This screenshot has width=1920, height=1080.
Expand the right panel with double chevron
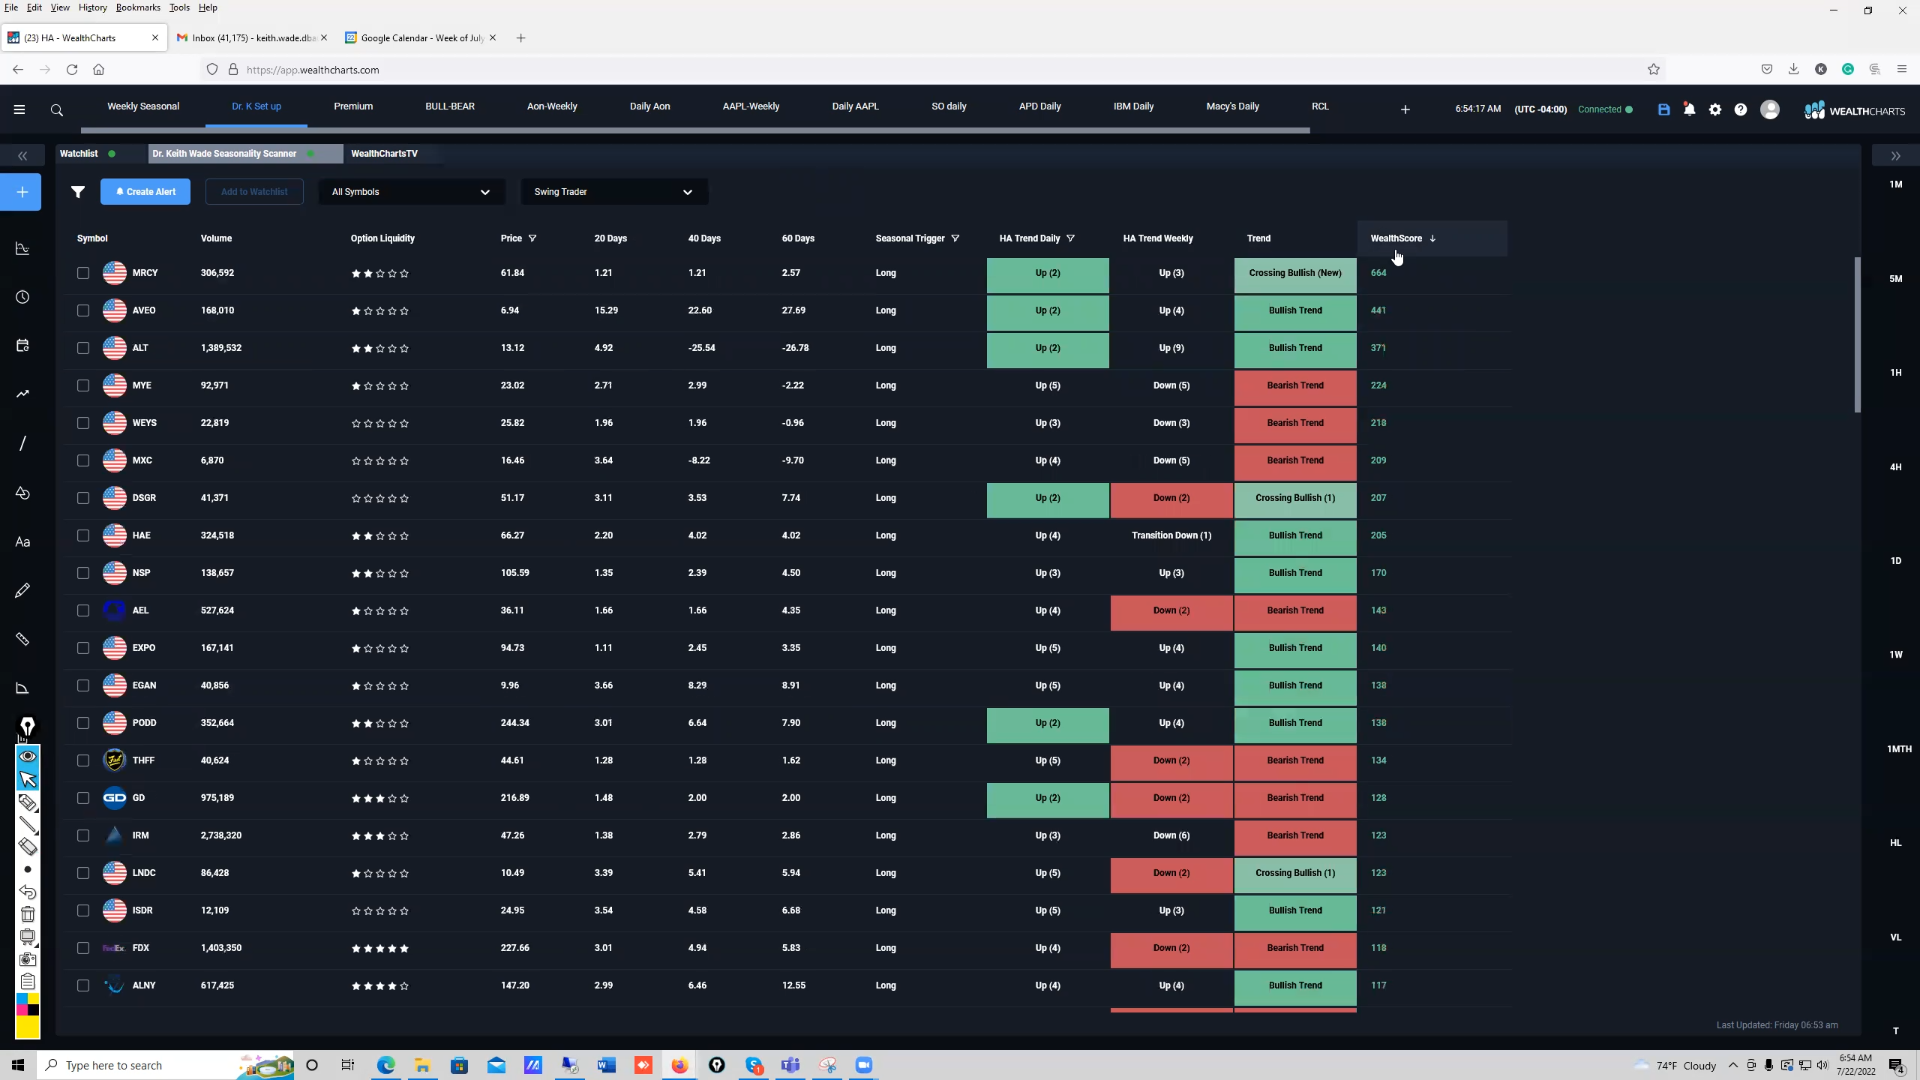point(1895,156)
